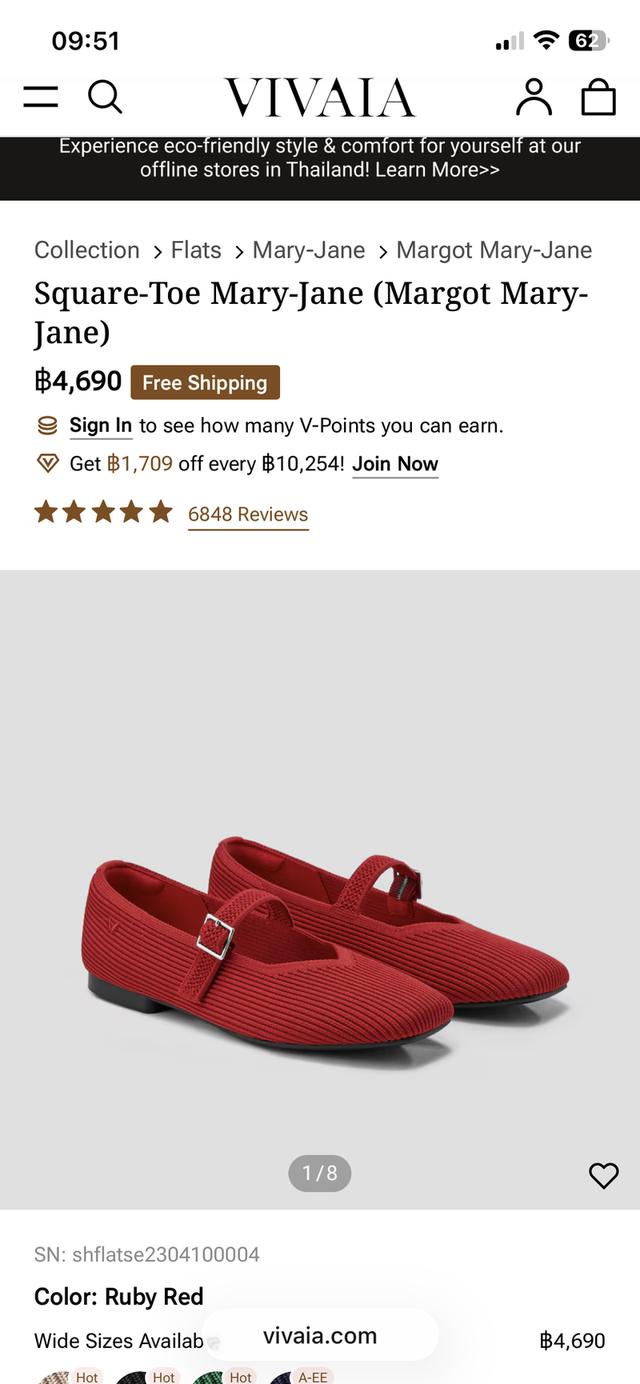Screen dimensions: 640x1384
Task: Tap the five-star rating
Action: coord(103,513)
